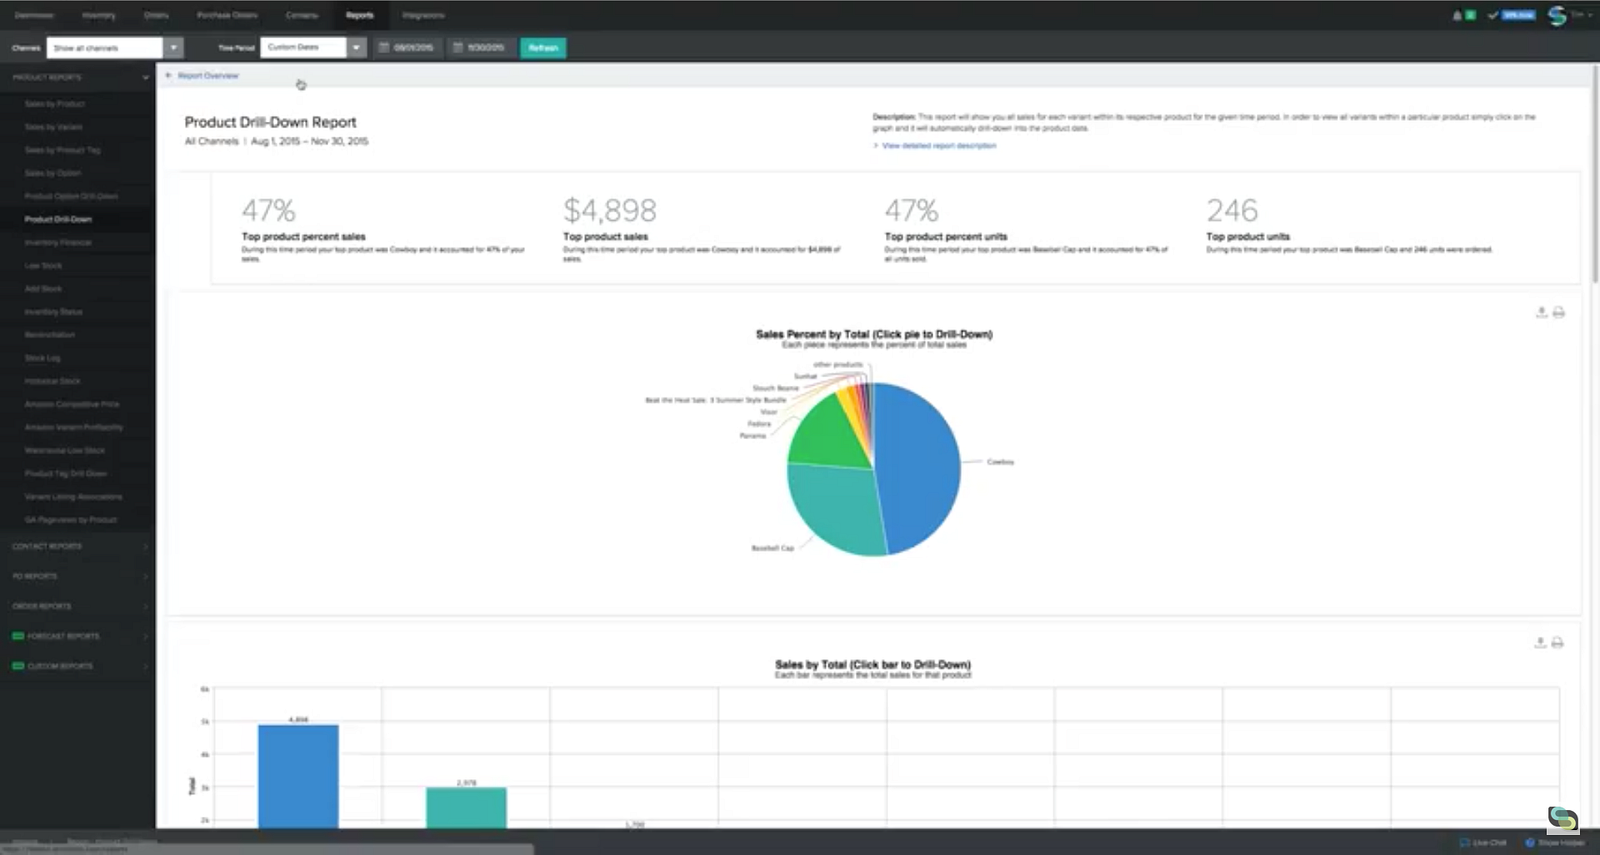The height and width of the screenshot is (855, 1600).
Task: Click the green Custom Reports badge icon
Action: coord(18,666)
